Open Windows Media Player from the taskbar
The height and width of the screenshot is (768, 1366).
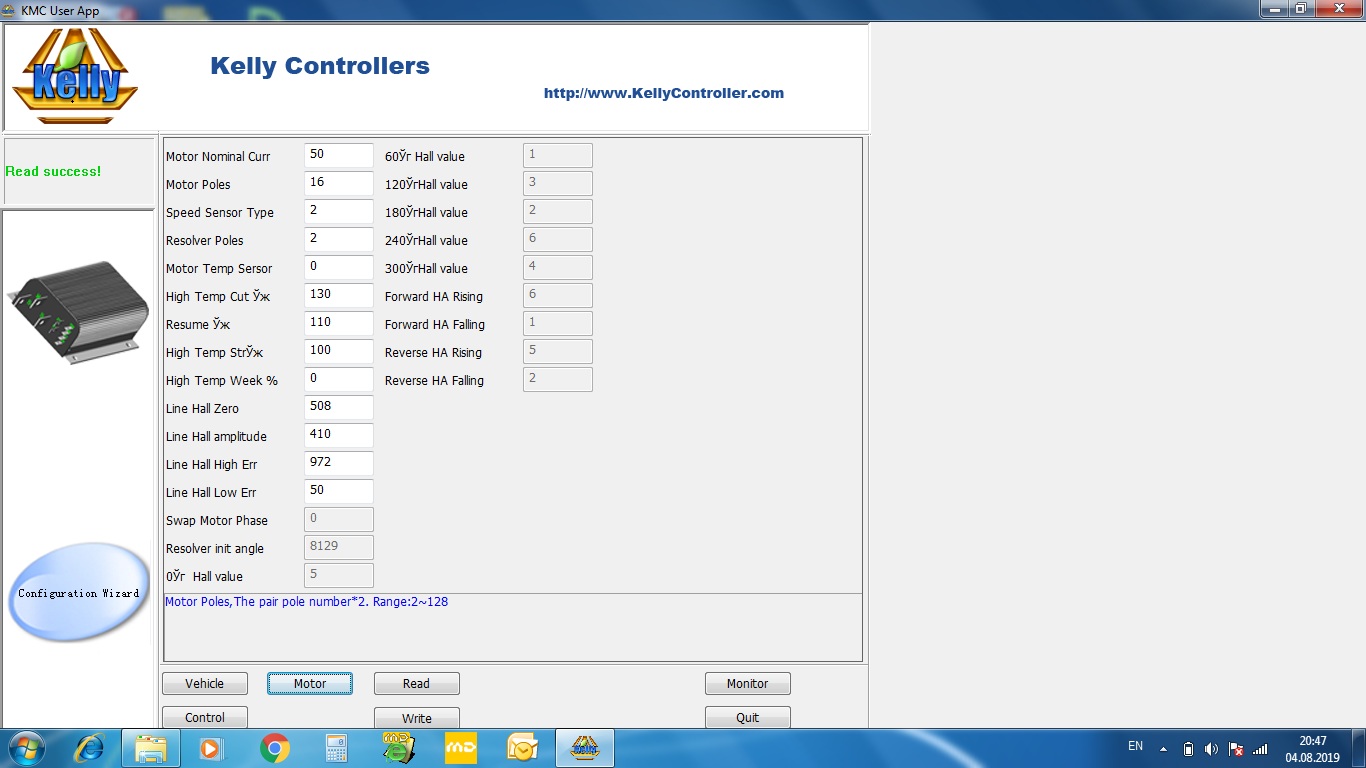coord(212,748)
